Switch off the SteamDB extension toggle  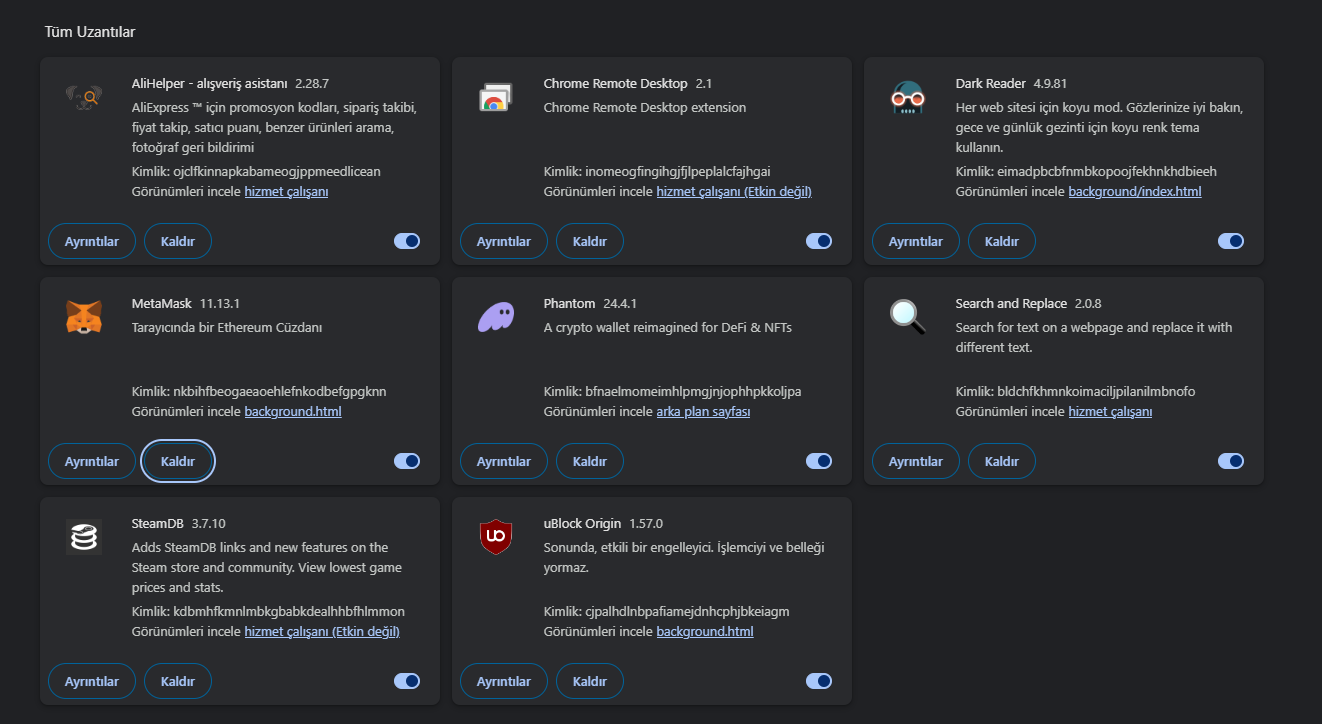407,681
